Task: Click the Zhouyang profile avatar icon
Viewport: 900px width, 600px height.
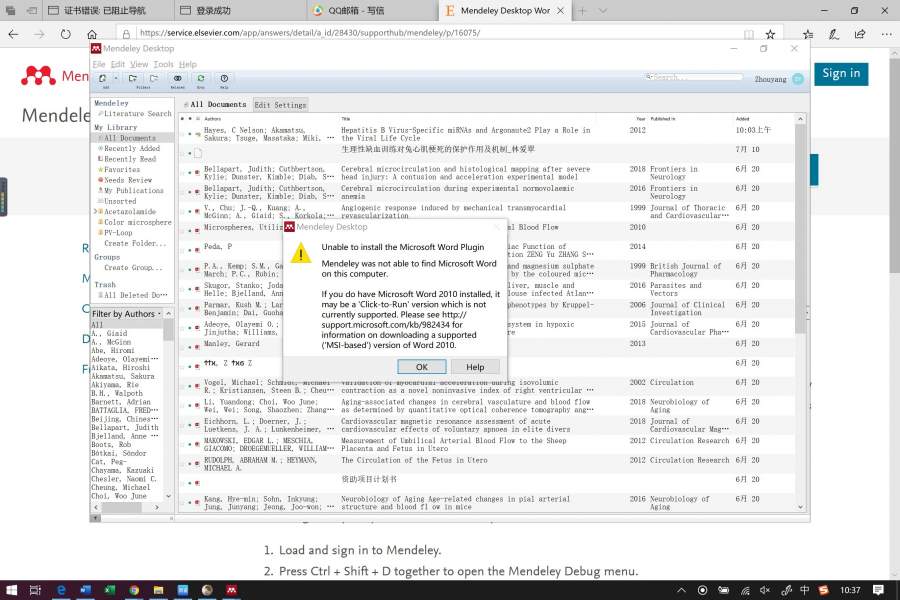Action: [x=797, y=79]
